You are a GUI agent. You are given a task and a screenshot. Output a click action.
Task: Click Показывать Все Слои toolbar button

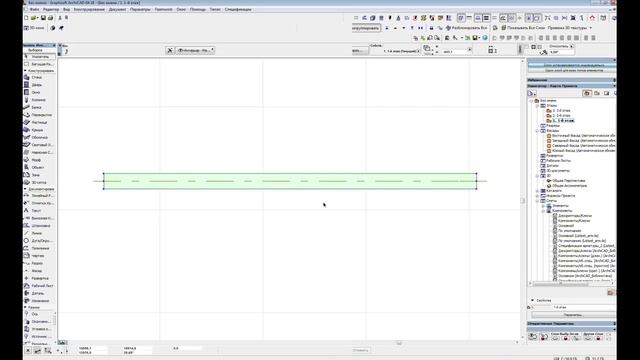(x=523, y=28)
